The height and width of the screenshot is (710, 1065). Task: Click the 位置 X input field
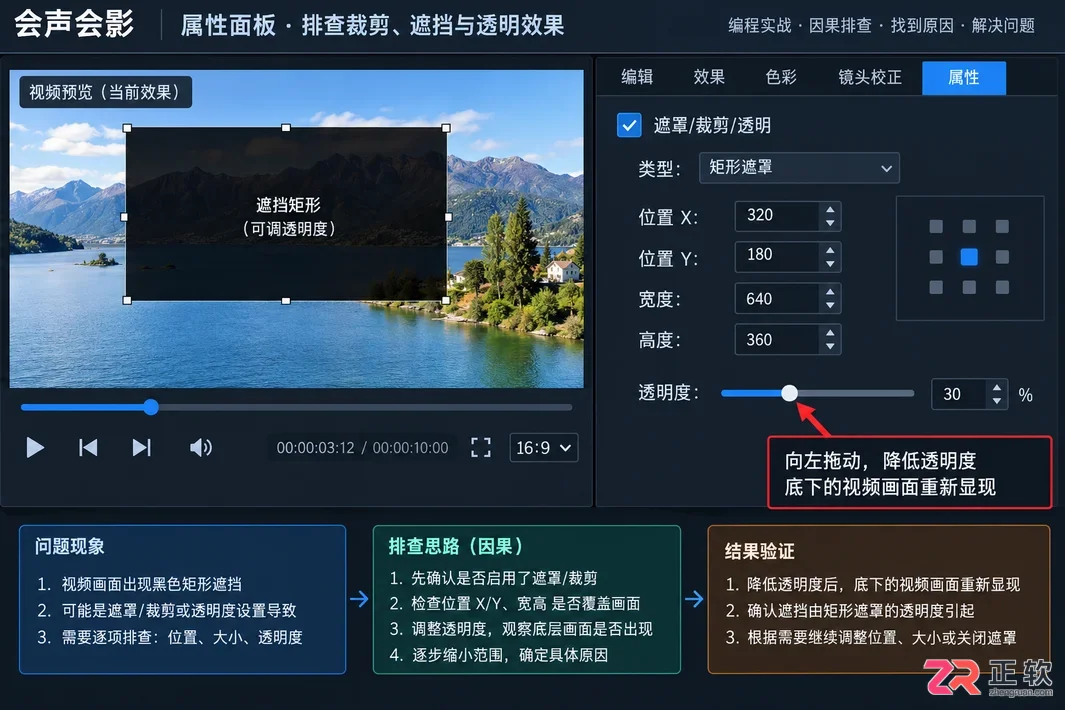tap(776, 216)
